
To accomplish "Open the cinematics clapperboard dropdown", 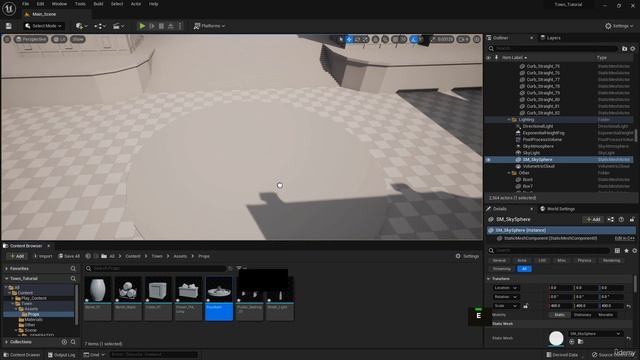I will pos(119,26).
